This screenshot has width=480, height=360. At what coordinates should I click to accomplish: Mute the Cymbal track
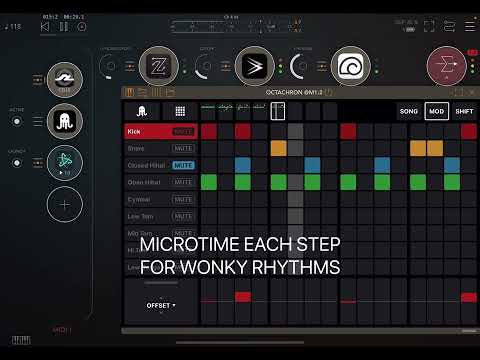[183, 199]
